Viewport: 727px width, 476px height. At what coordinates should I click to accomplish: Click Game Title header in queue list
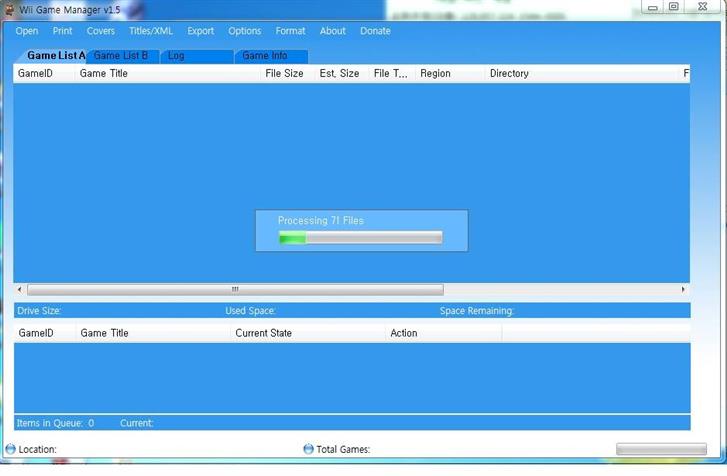pyautogui.click(x=153, y=333)
